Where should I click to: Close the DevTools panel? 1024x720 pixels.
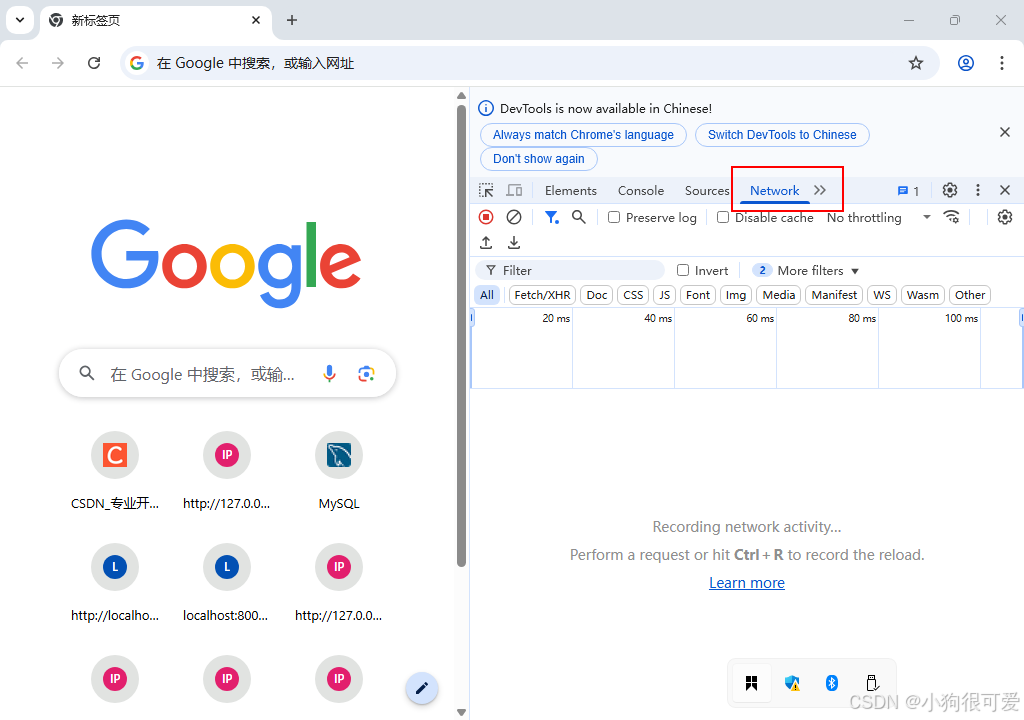[x=1005, y=190]
